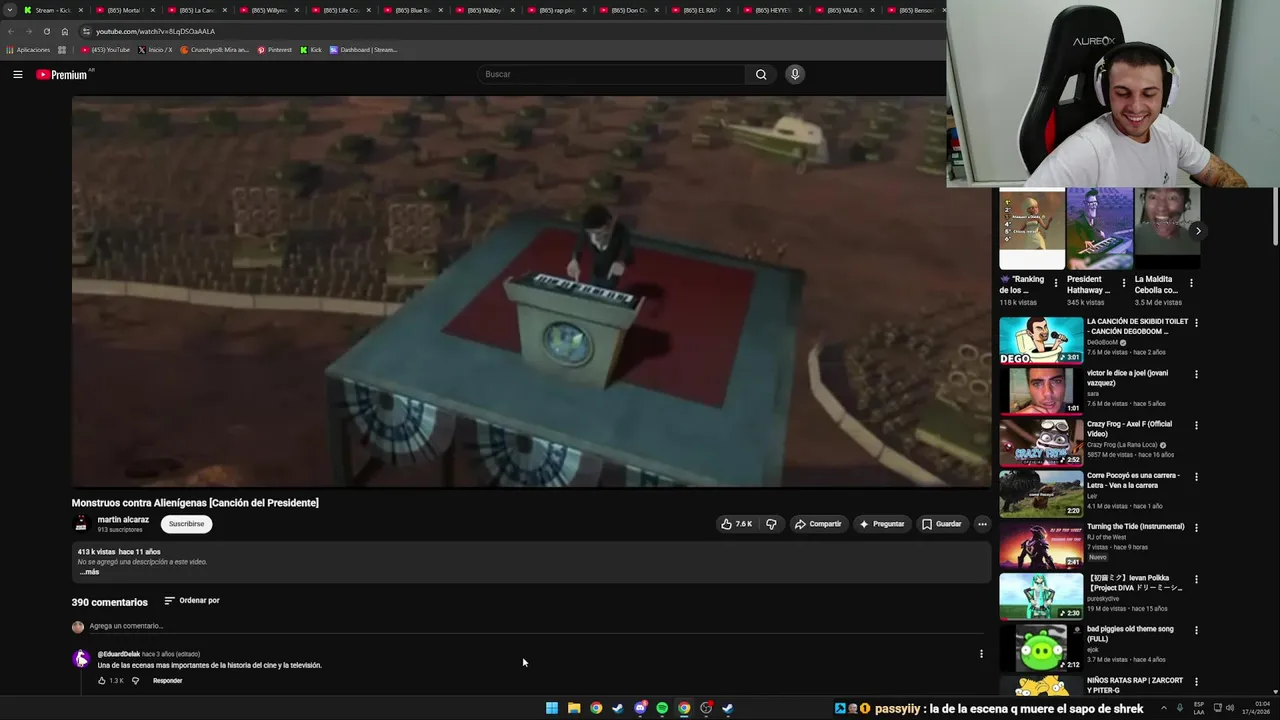Open the @EduardDelak profile link
The height and width of the screenshot is (720, 1280).
pos(118,654)
